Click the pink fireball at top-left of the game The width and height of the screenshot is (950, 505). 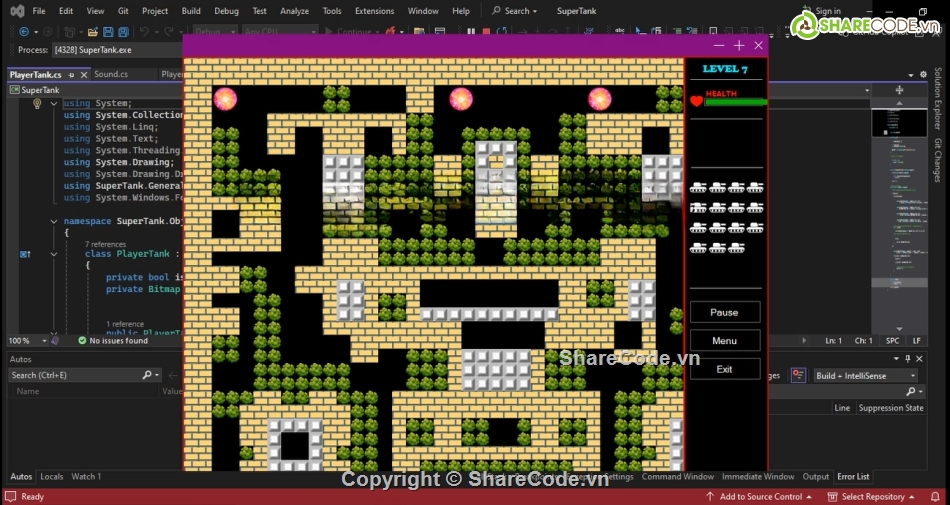coord(225,99)
